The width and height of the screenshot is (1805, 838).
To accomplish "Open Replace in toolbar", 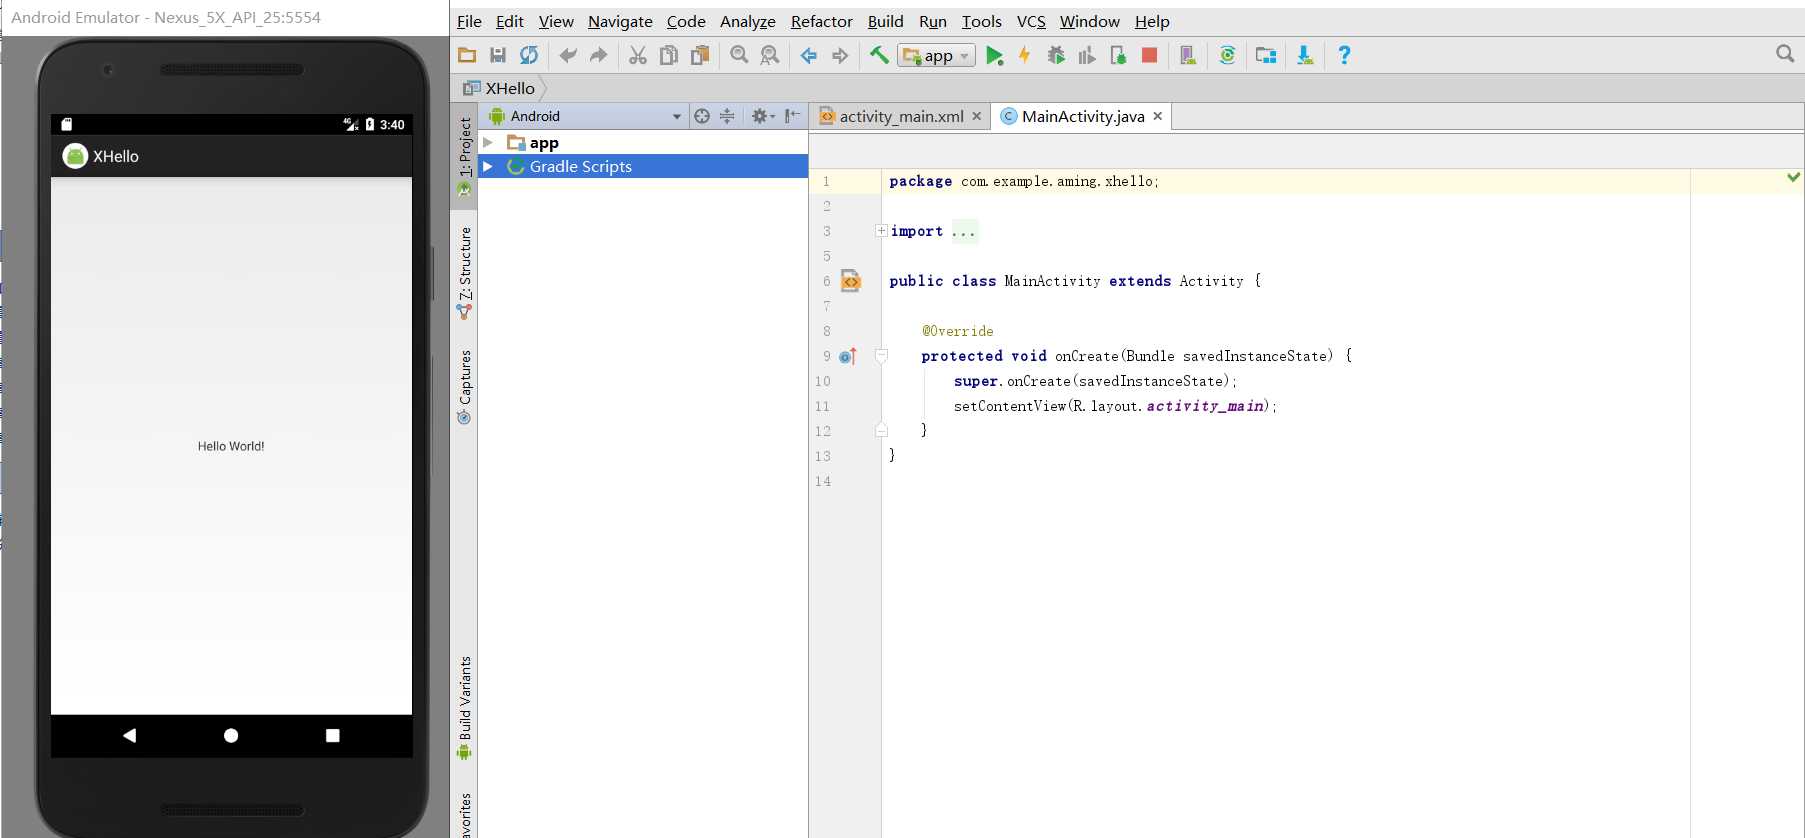I will coord(770,55).
